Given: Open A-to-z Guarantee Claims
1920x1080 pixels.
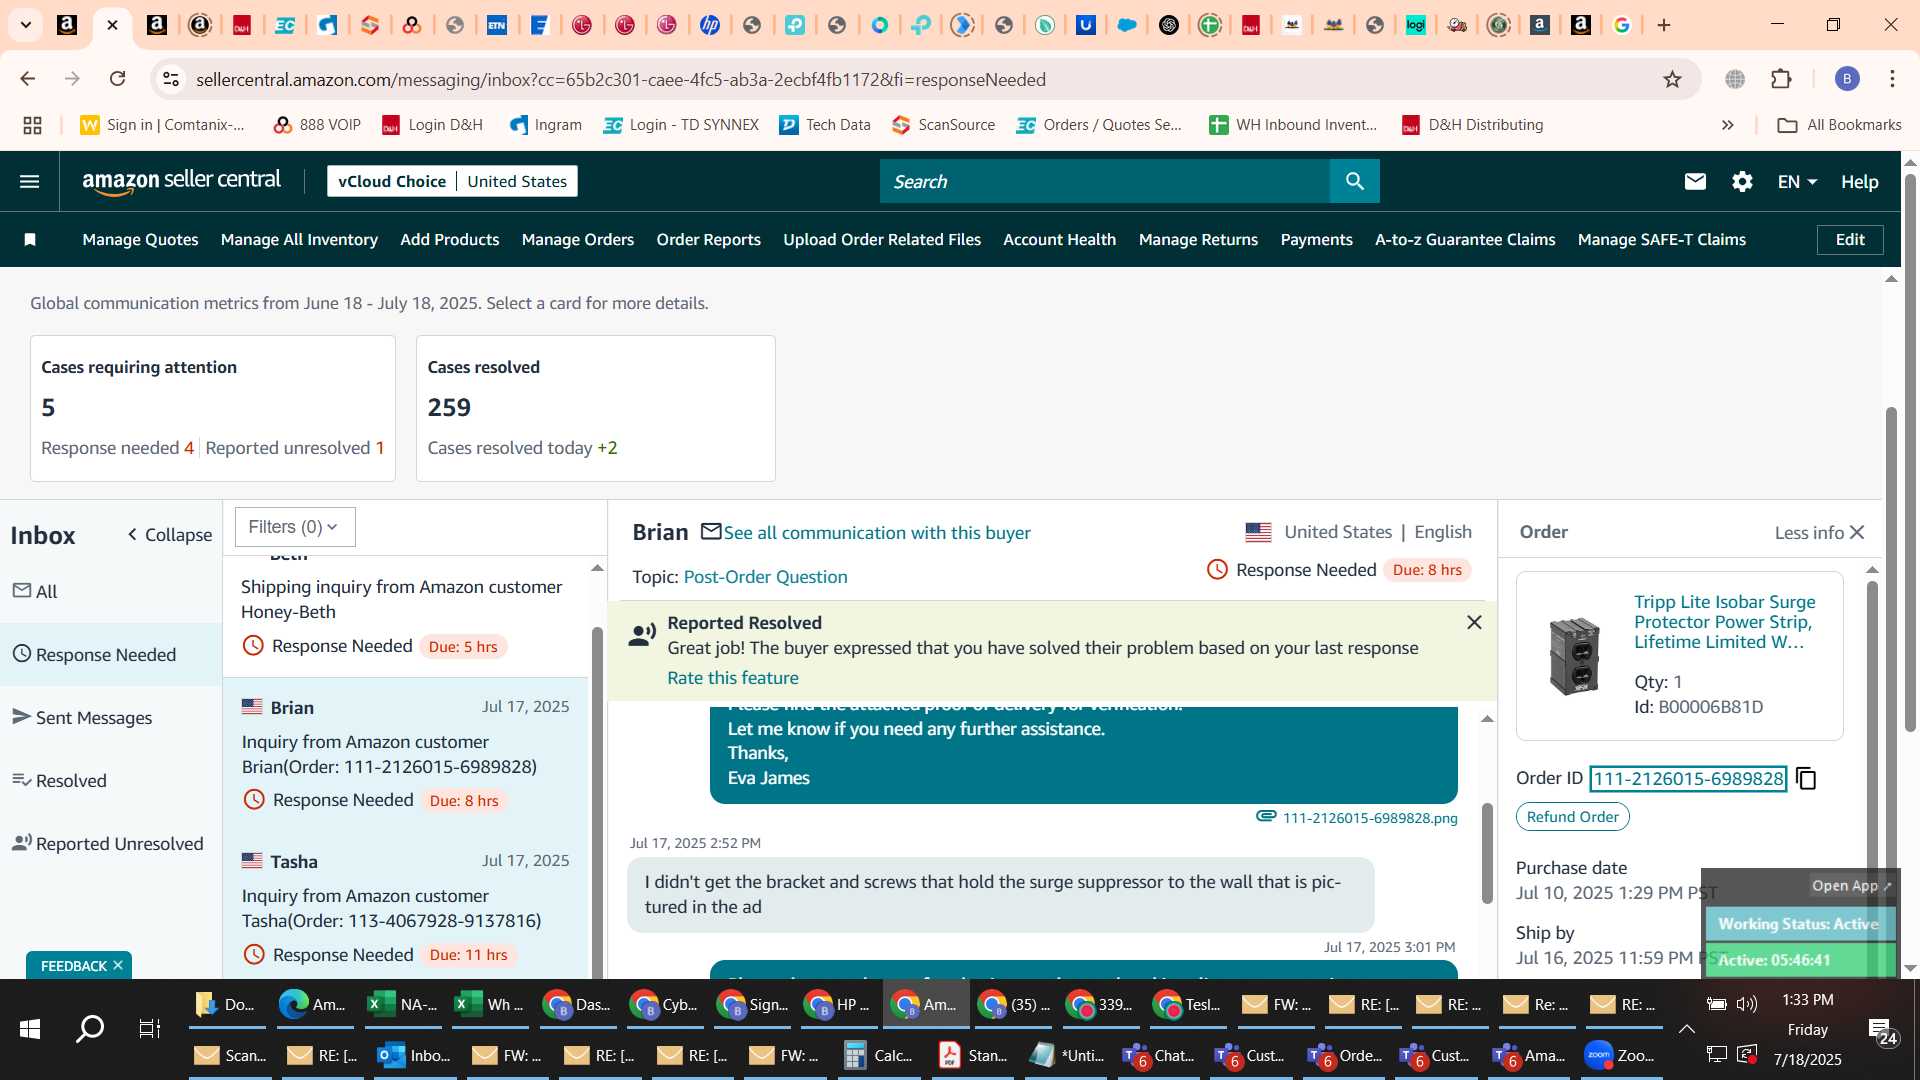Looking at the screenshot, I should tap(1465, 239).
